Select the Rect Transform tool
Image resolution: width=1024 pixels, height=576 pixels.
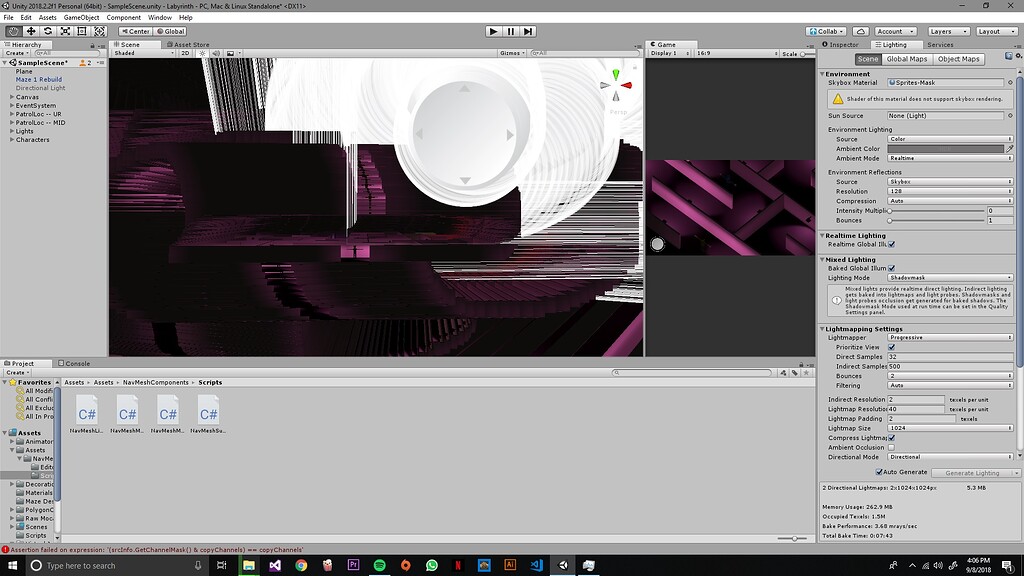[81, 31]
